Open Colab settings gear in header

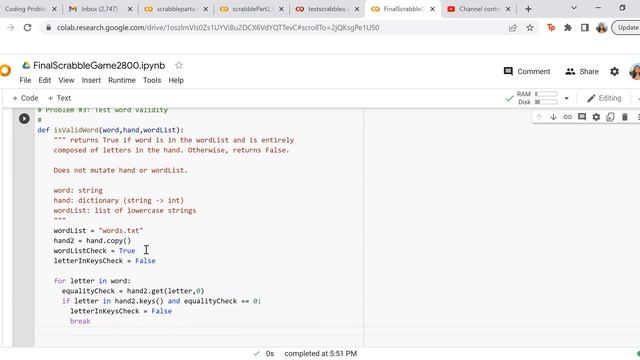614,71
